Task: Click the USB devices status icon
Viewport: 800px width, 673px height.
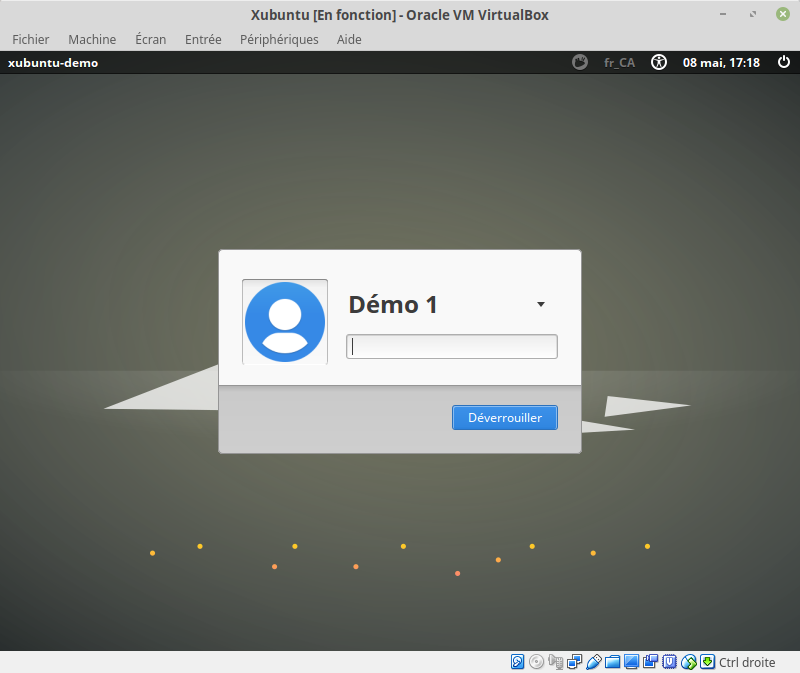Action: 594,661
